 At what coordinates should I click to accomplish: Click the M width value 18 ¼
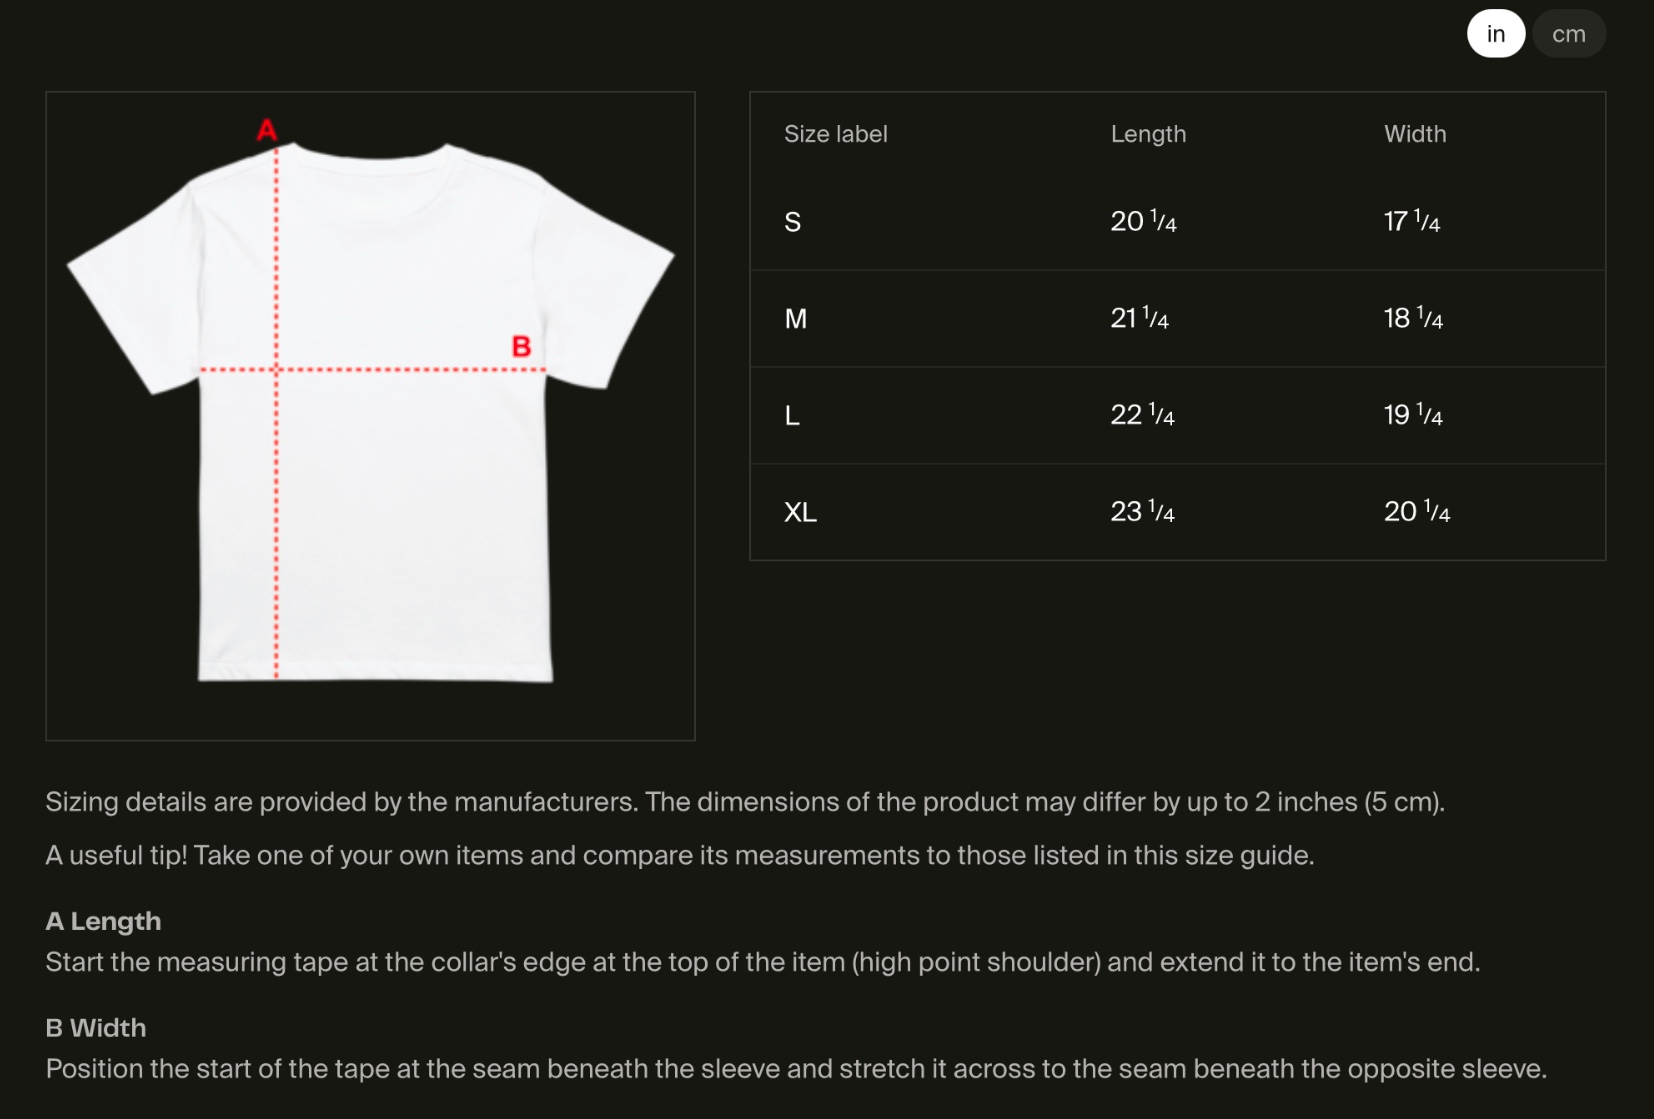(x=1412, y=318)
